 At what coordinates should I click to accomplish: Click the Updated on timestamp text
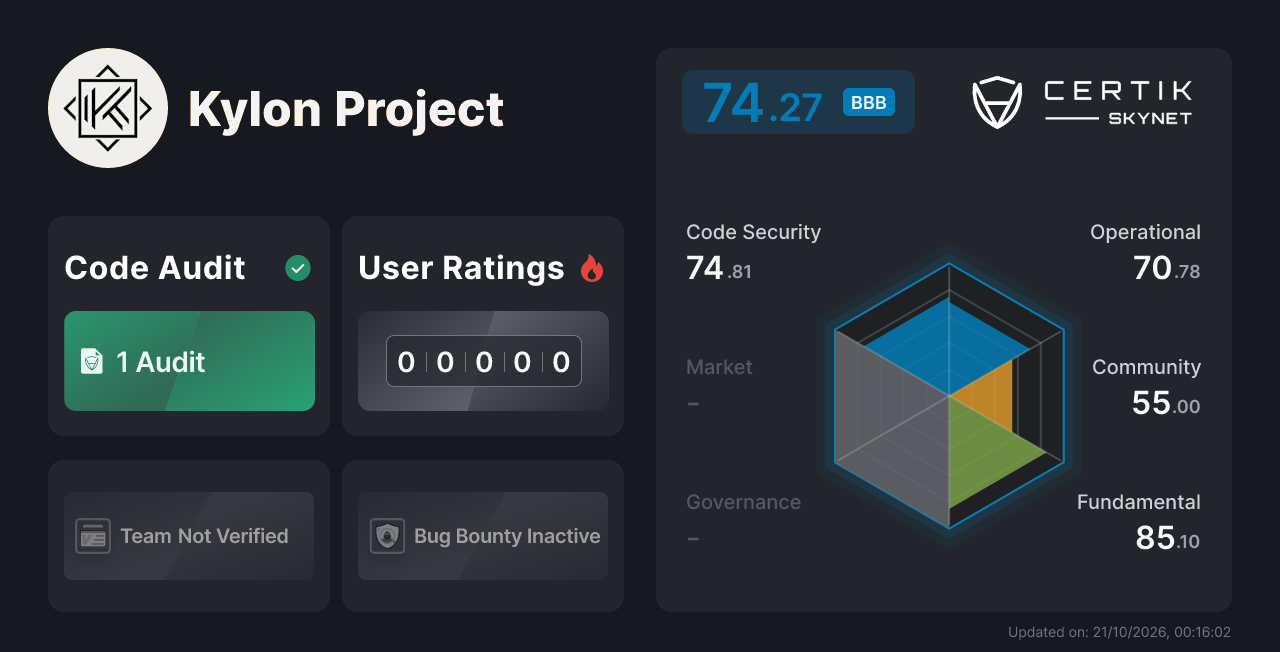coord(1119,632)
